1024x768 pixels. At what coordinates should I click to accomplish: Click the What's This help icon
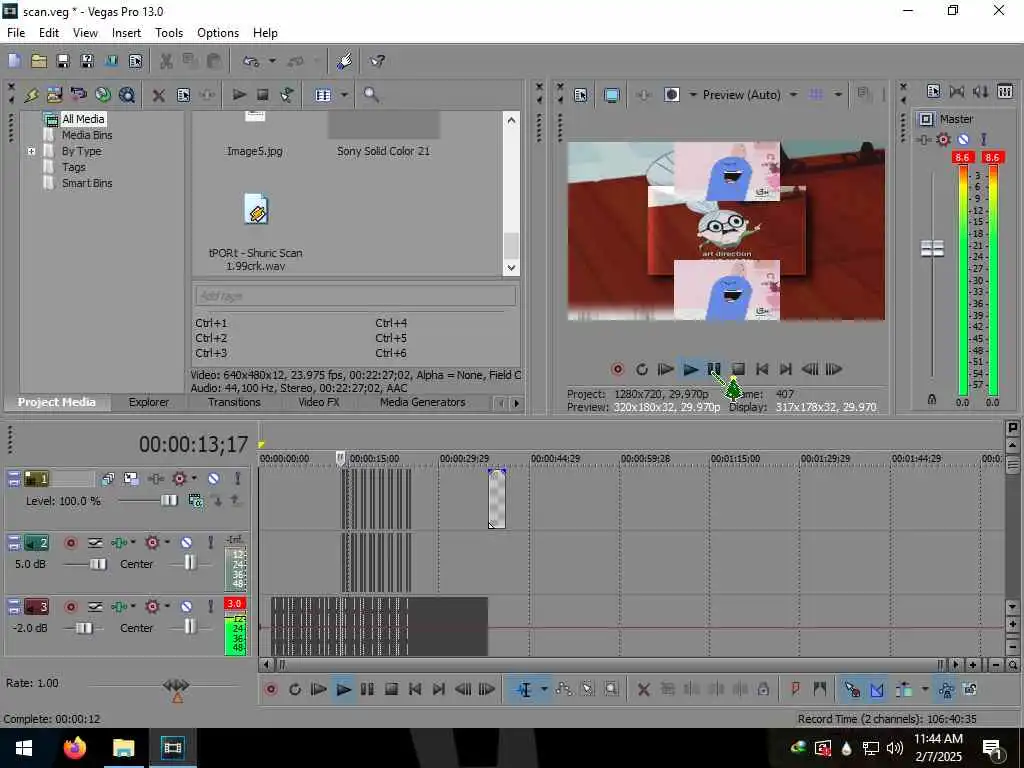377,61
